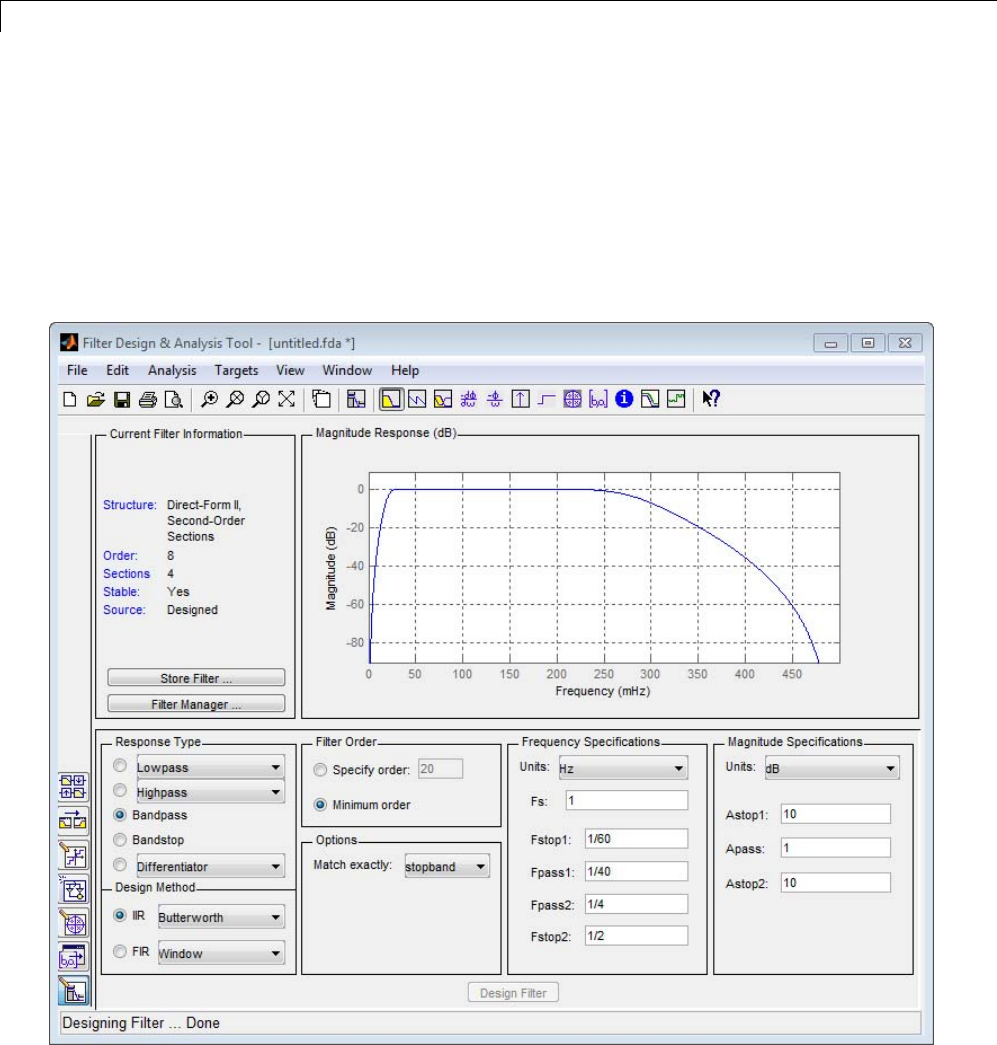This screenshot has height=1045, width=997.
Task: Open the Window menu
Action: (347, 370)
